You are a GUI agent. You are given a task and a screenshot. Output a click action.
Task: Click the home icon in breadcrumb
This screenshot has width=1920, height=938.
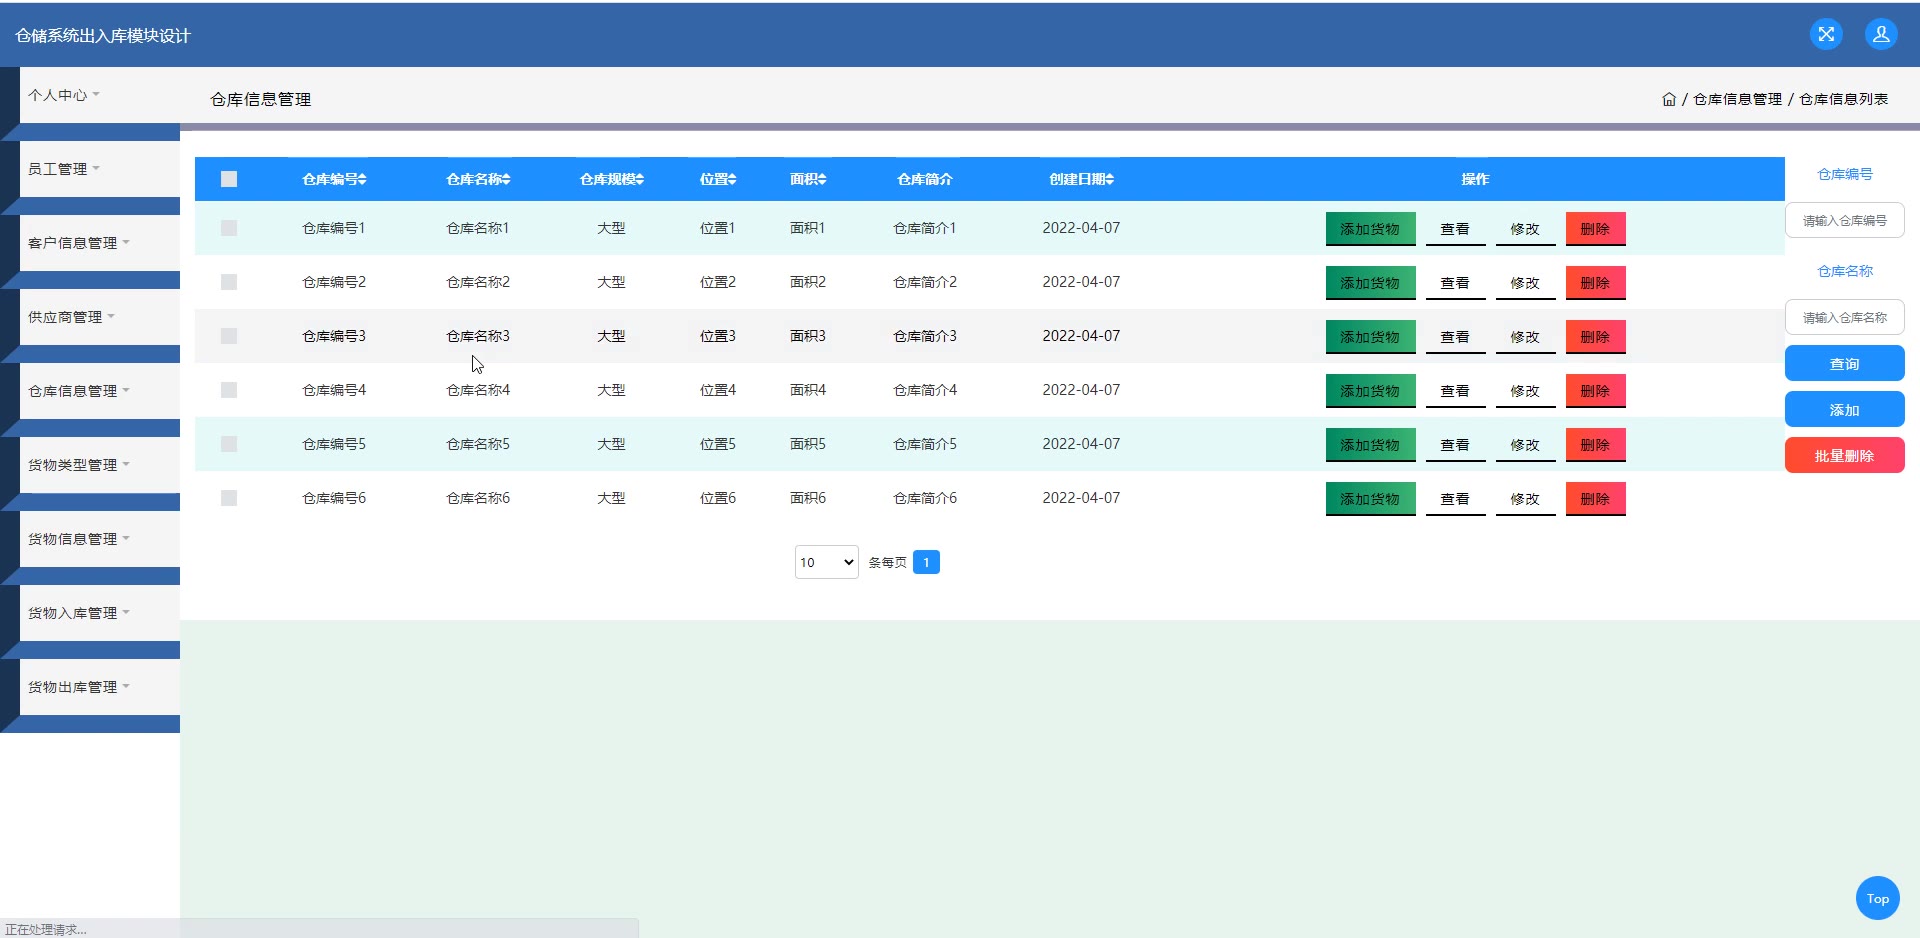click(1668, 99)
